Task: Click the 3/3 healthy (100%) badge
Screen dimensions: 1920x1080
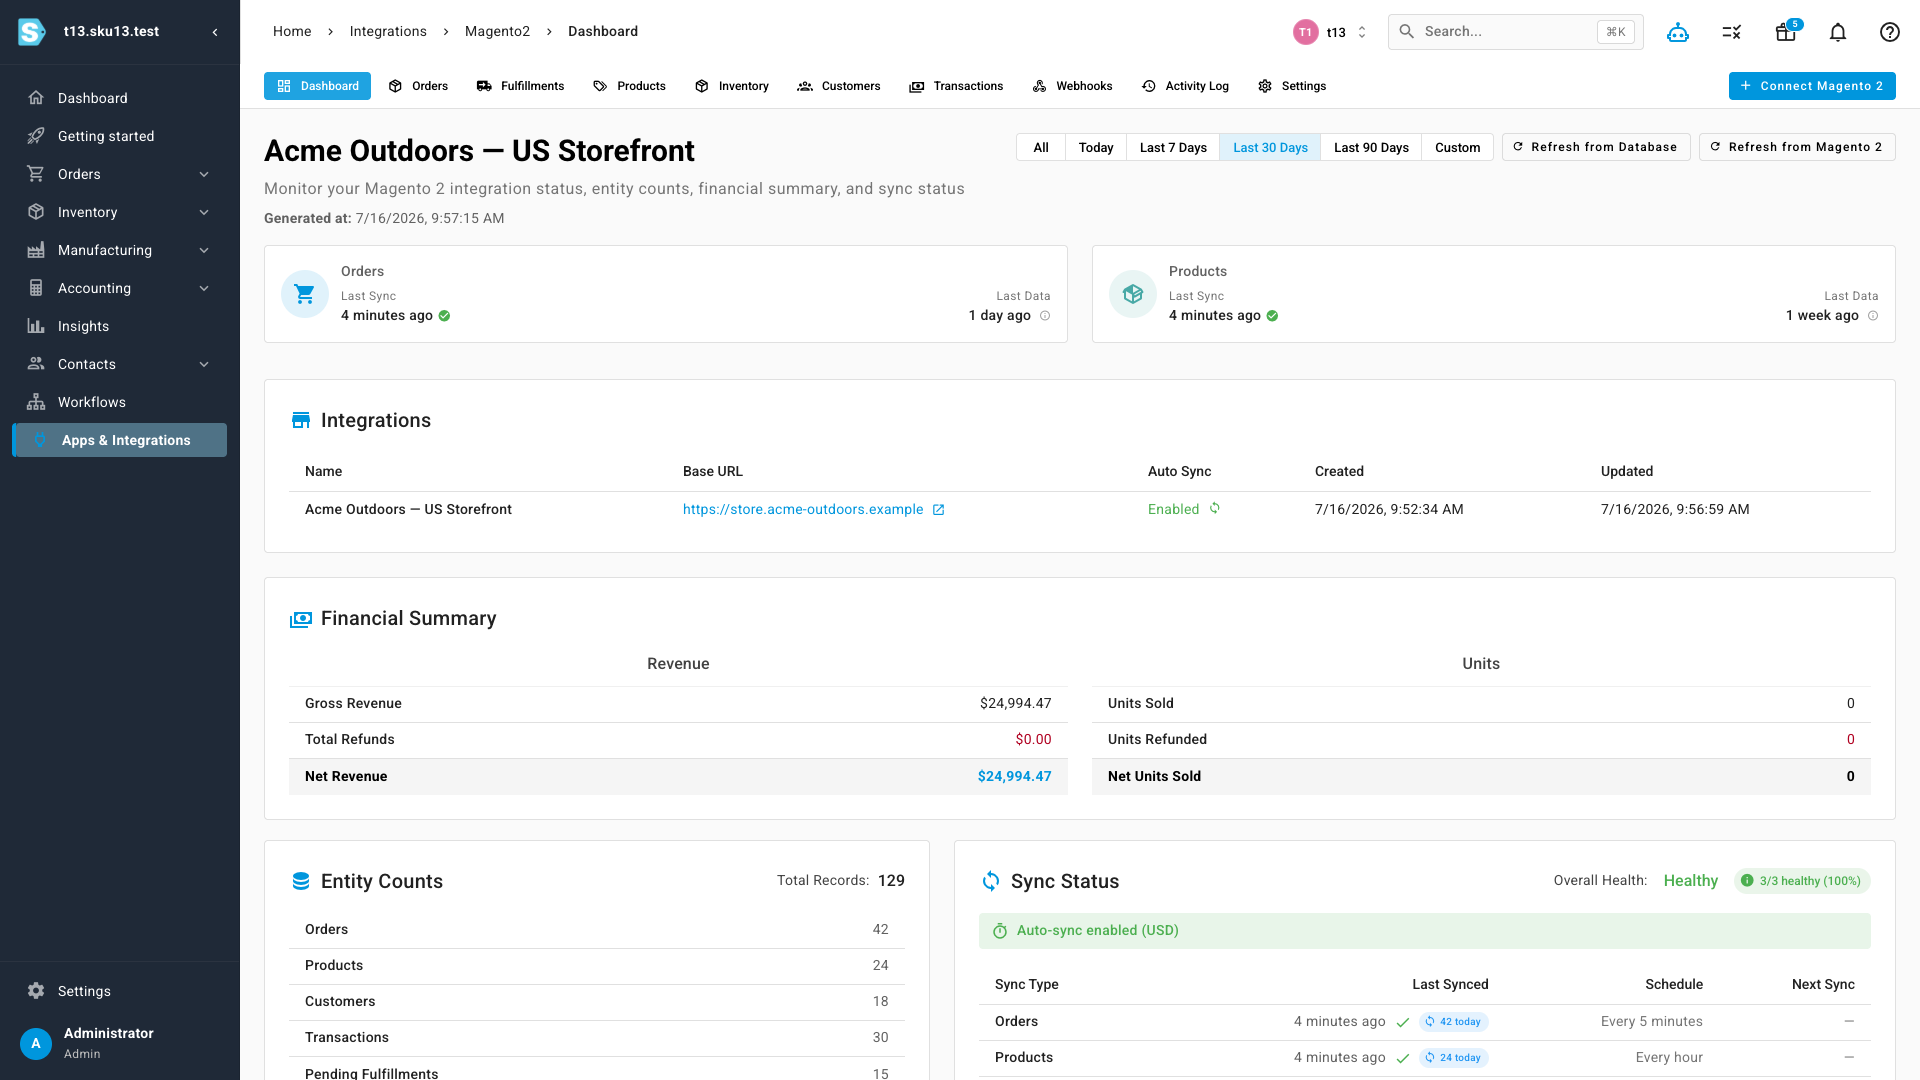Action: click(1802, 881)
